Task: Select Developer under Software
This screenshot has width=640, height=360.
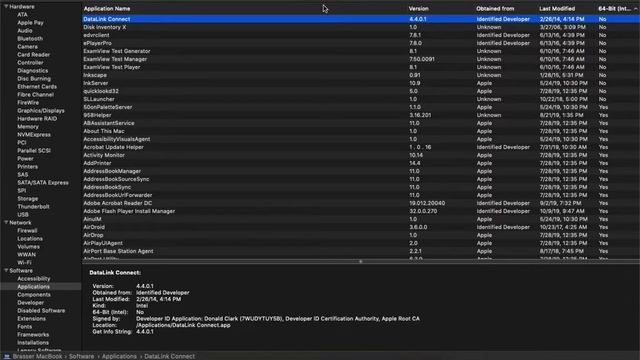Action: pos(31,303)
